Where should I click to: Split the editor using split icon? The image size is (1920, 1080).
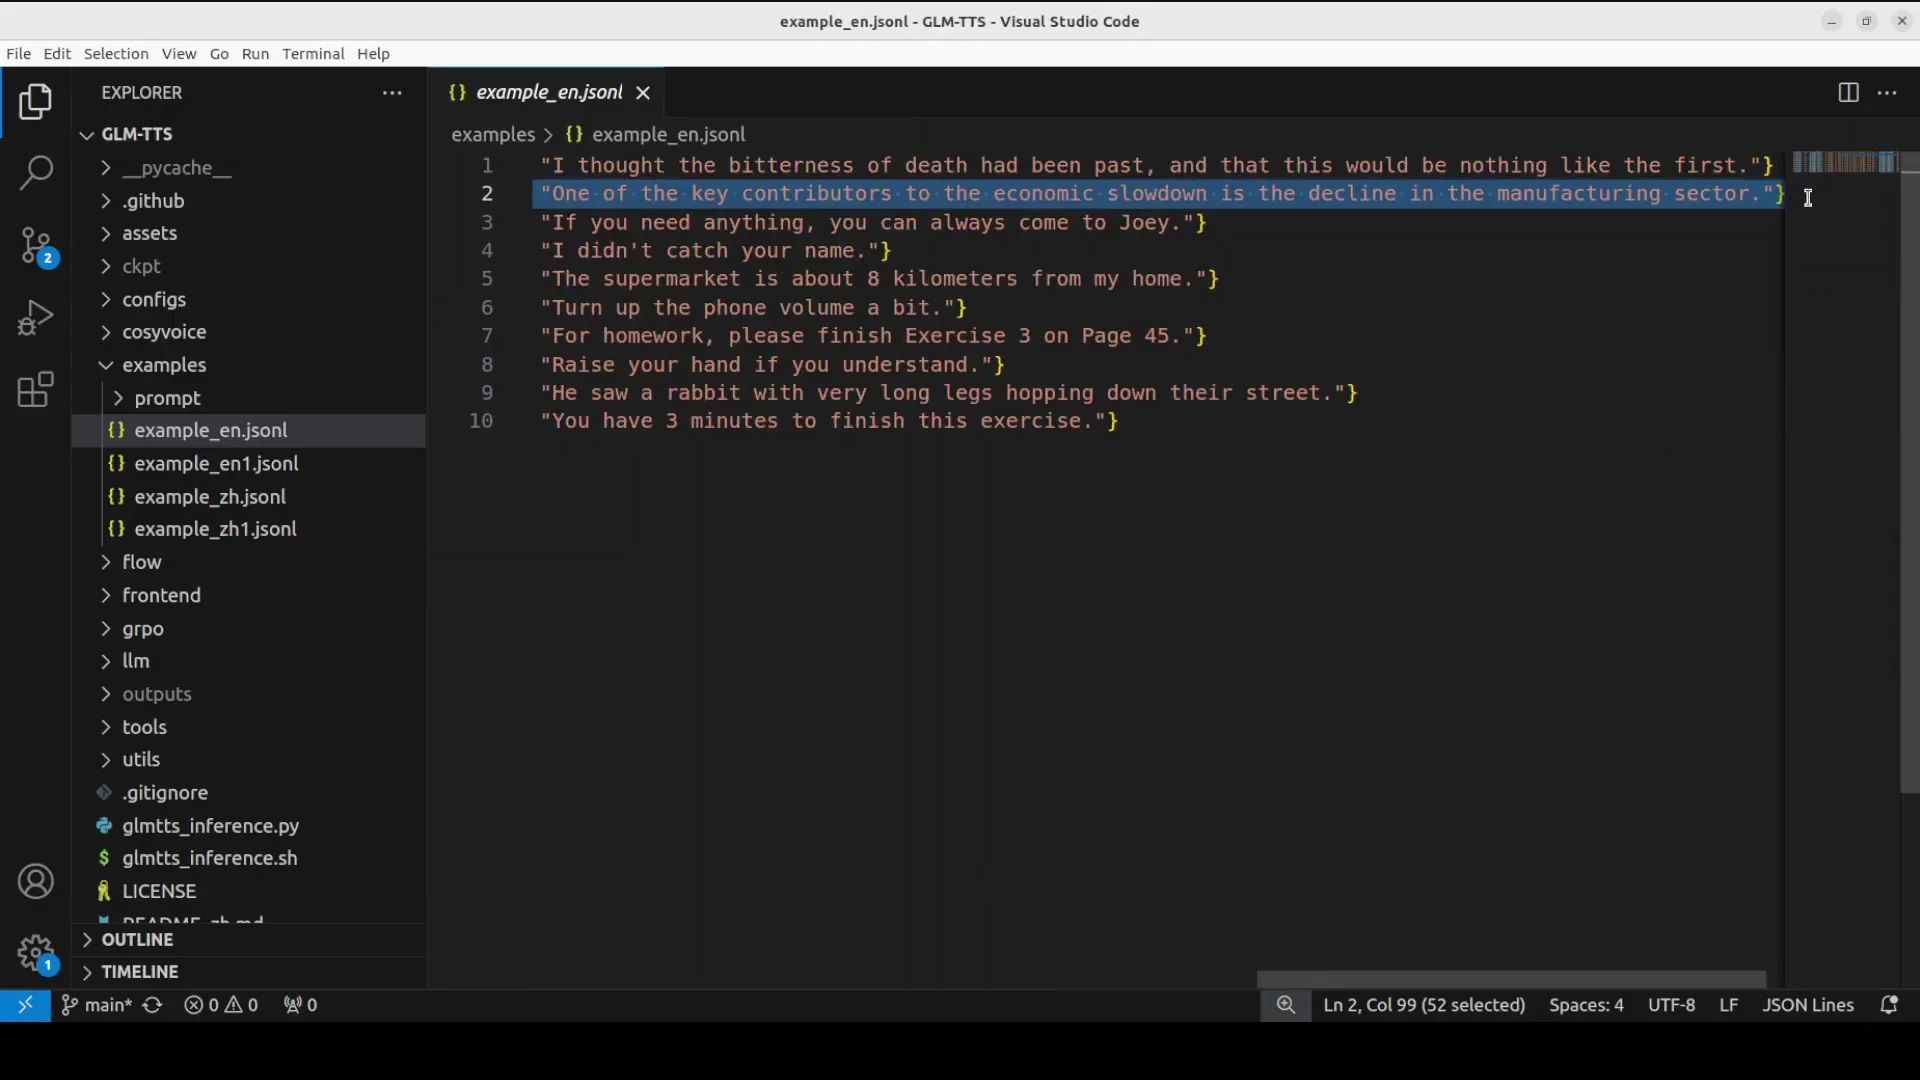tap(1847, 92)
